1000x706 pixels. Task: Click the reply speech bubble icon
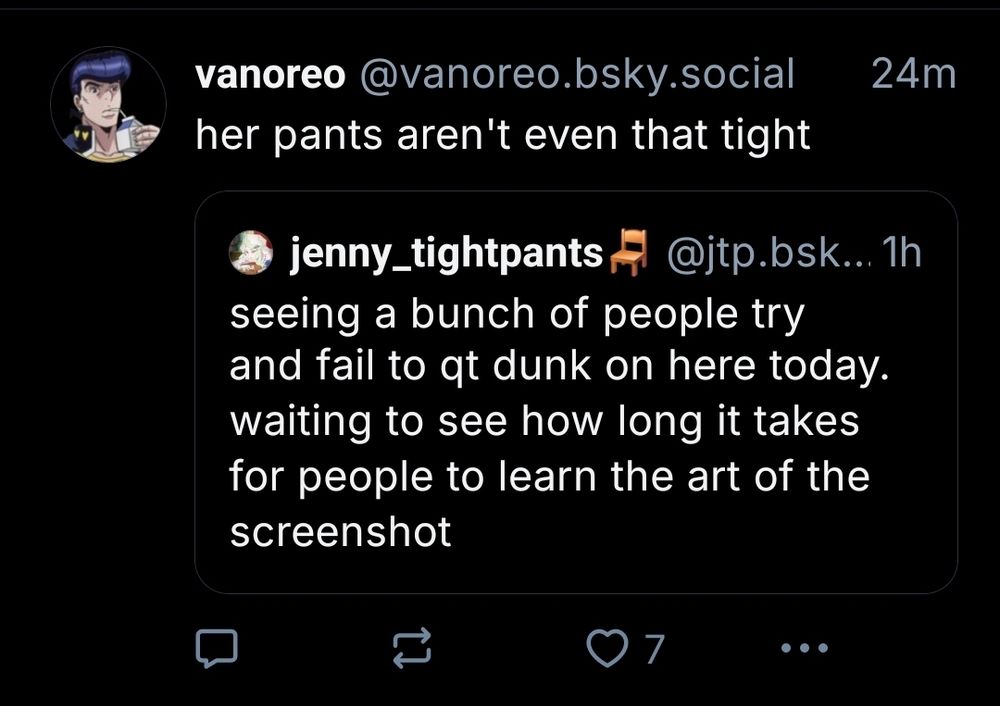[x=216, y=650]
